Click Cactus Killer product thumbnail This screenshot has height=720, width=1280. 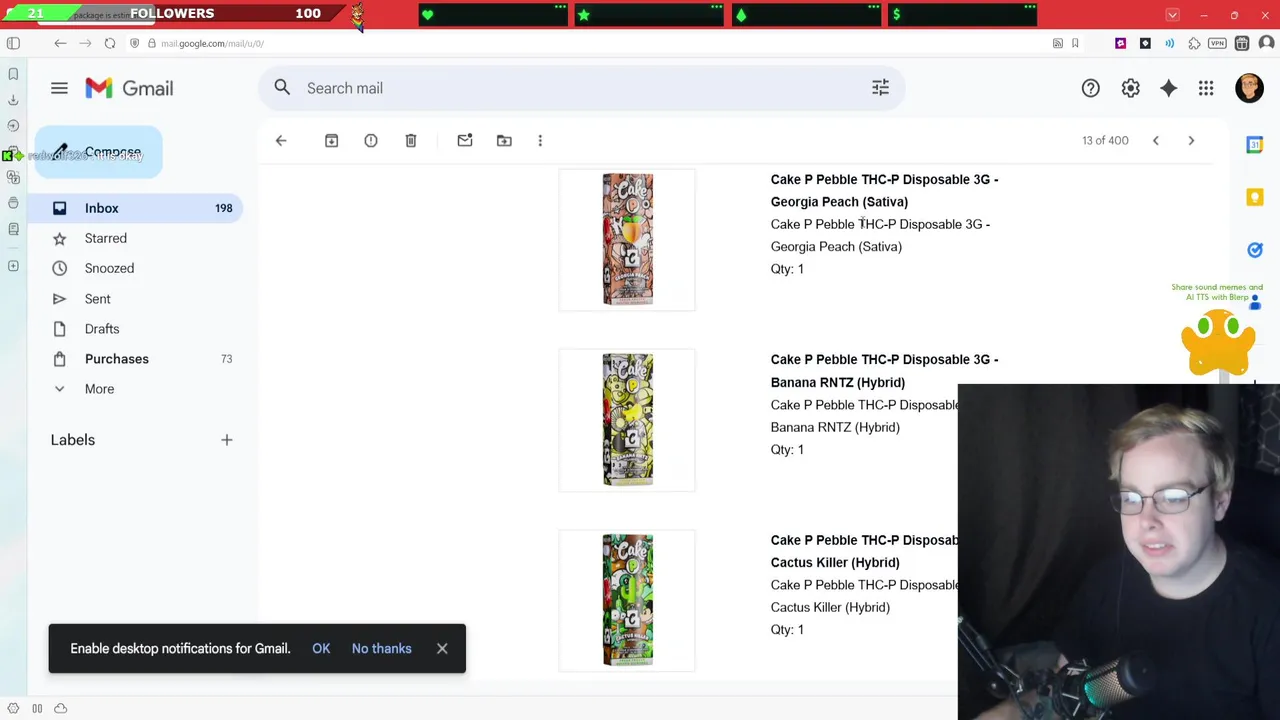(627, 600)
